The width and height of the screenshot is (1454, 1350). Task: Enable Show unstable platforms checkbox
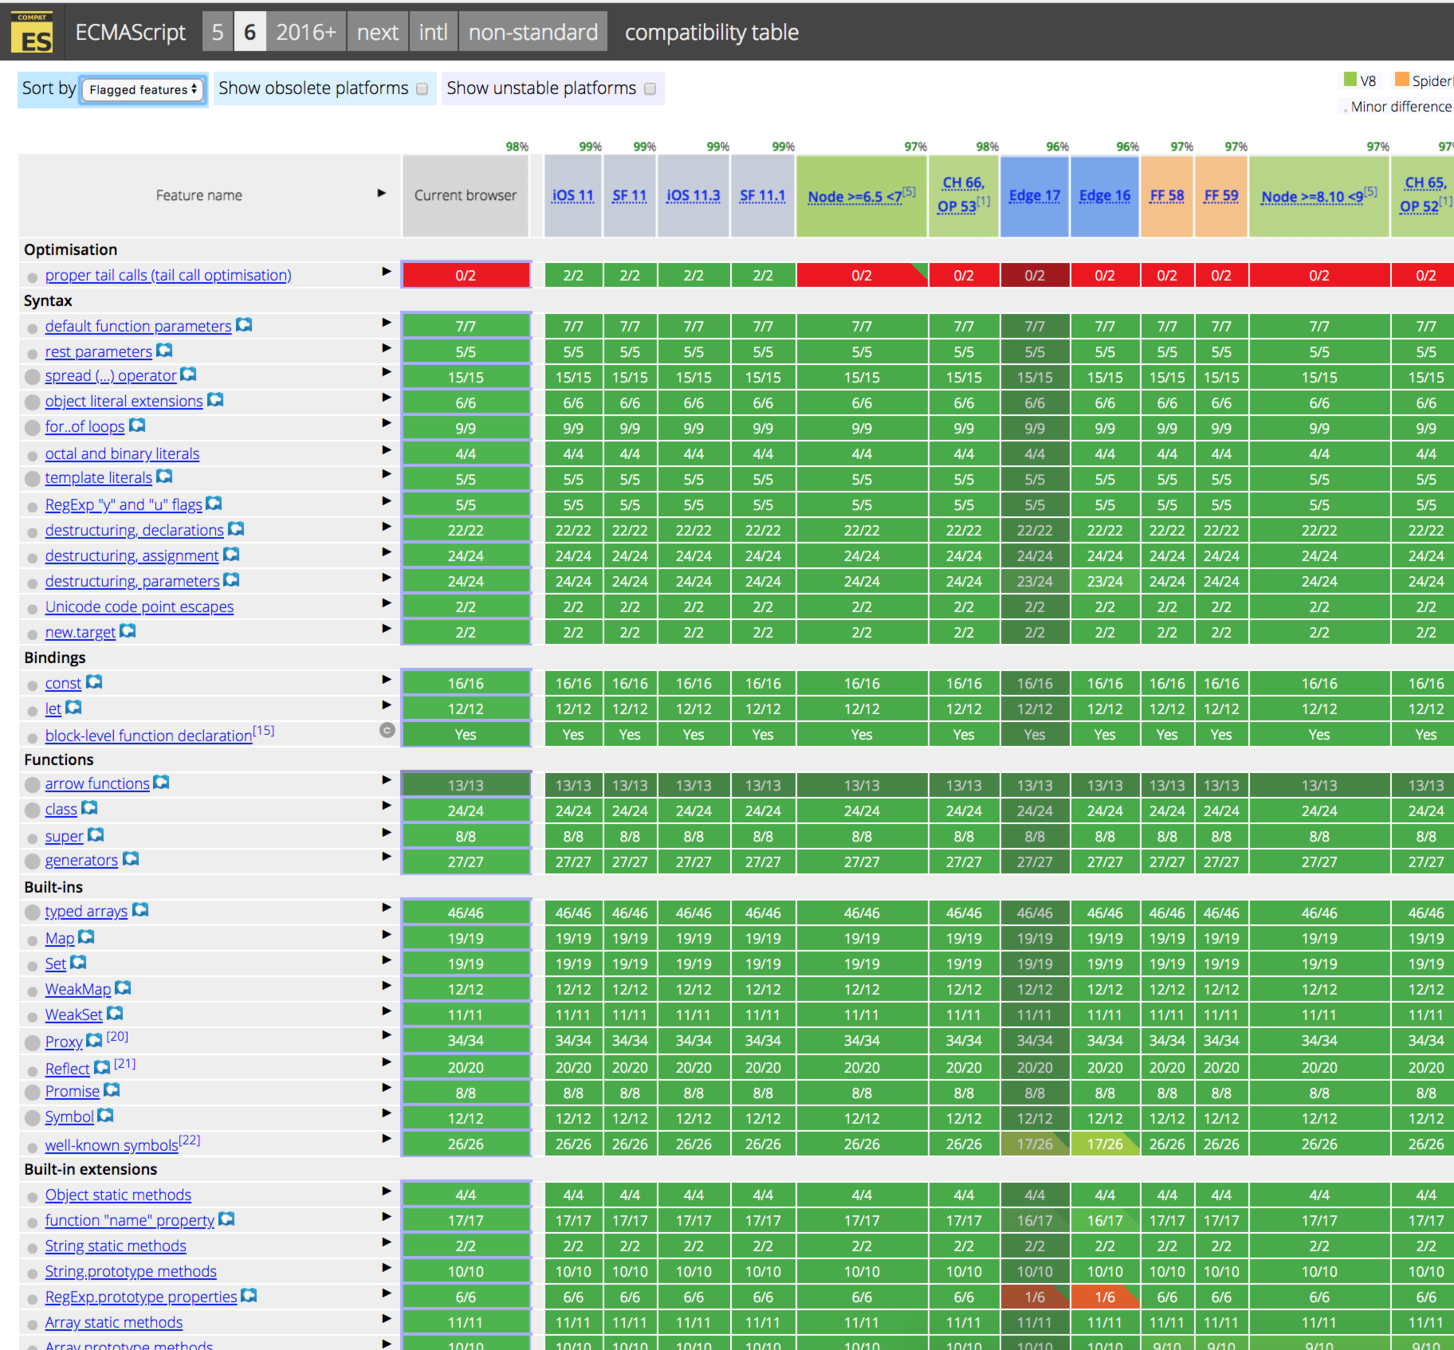pyautogui.click(x=650, y=89)
